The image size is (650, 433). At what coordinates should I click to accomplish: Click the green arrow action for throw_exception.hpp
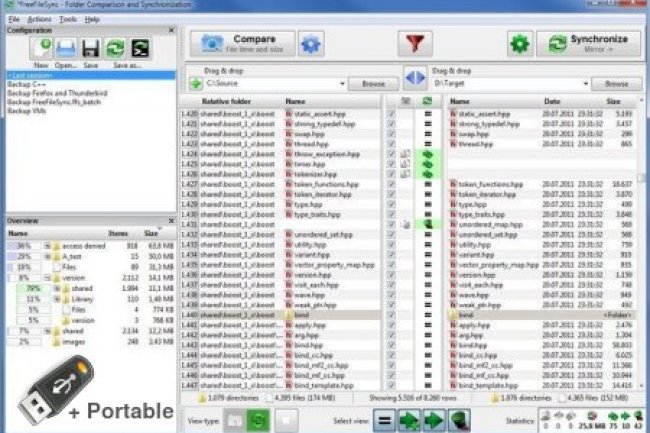[x=427, y=154]
